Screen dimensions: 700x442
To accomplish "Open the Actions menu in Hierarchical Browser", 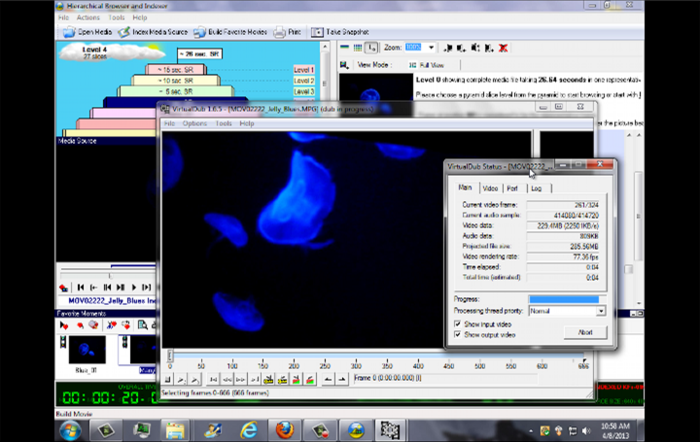I will (87, 18).
